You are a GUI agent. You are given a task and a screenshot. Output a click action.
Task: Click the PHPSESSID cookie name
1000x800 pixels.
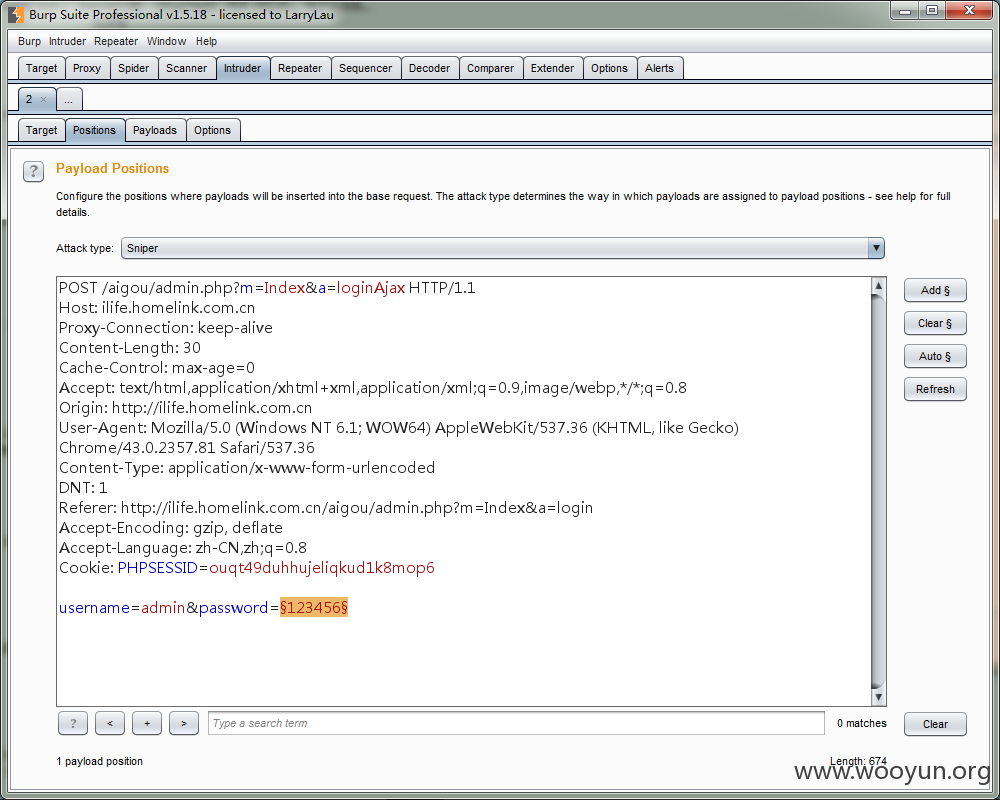(x=158, y=568)
